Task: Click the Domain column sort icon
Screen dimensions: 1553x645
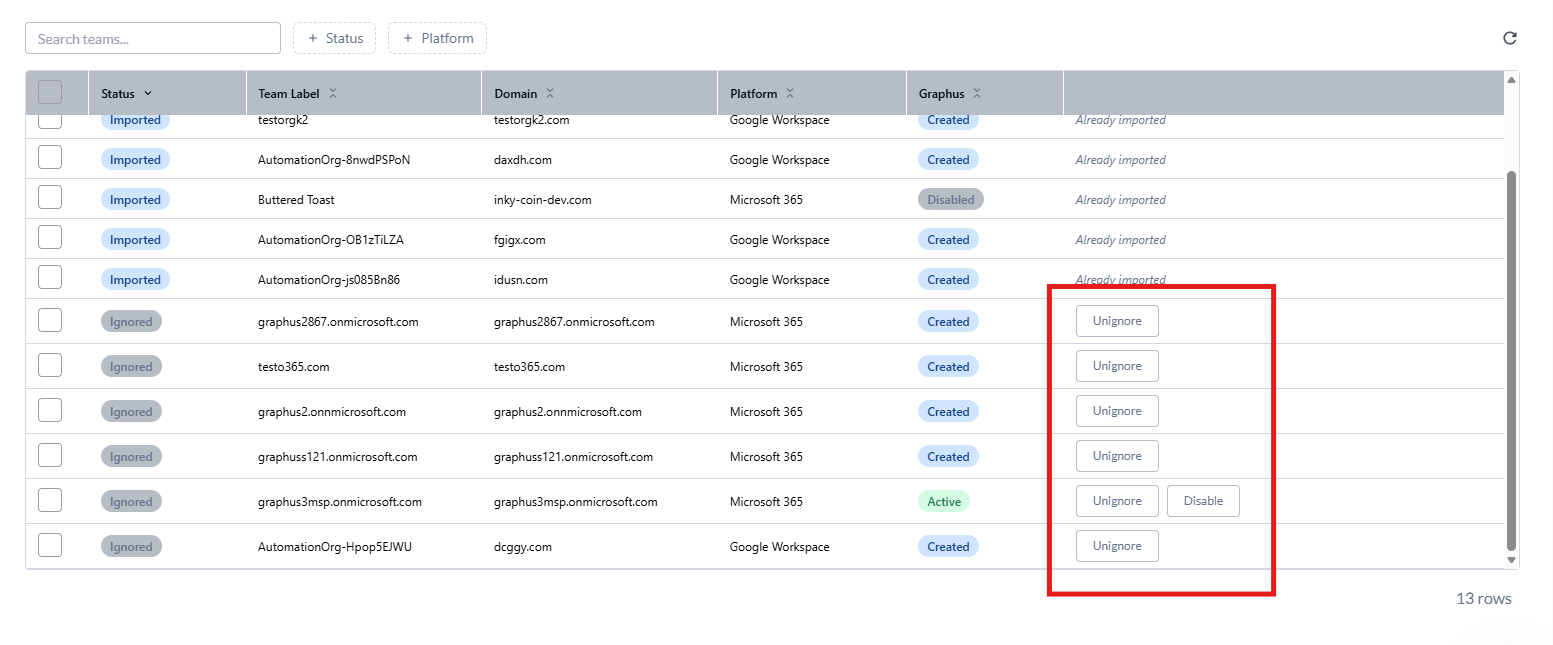Action: point(550,93)
